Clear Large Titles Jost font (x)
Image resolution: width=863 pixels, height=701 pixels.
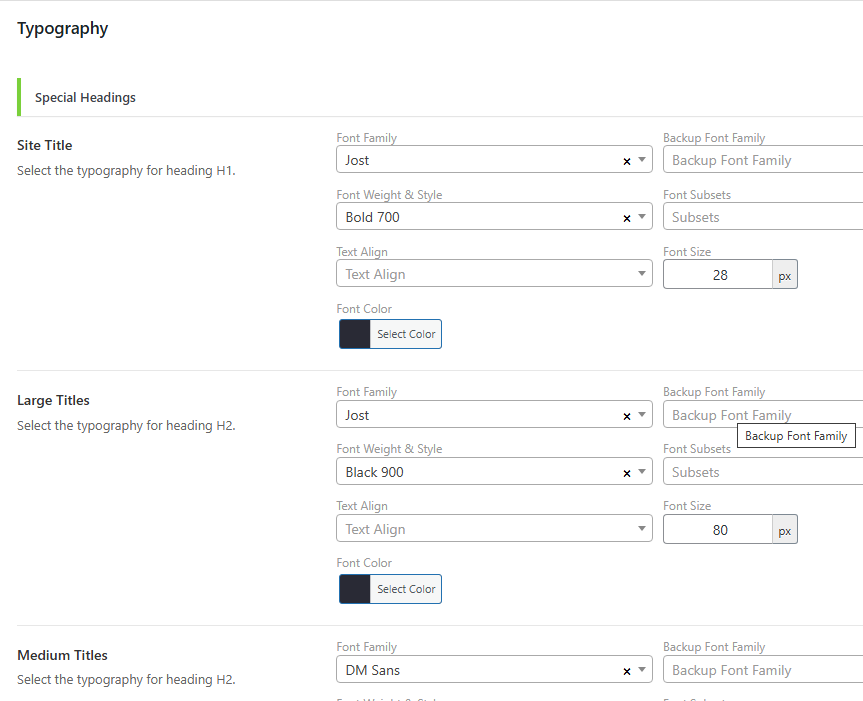(627, 416)
